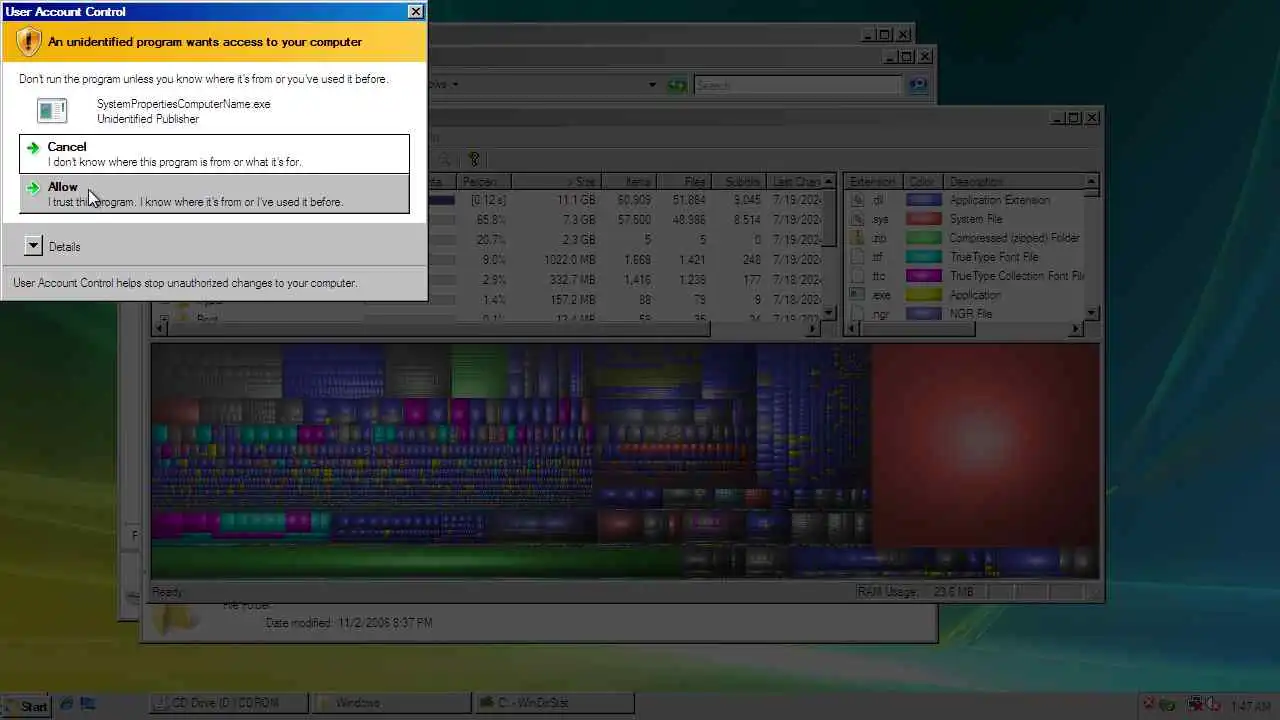Click the TrueType Collection Font File swatch
This screenshot has height=720, width=1280.
[924, 276]
